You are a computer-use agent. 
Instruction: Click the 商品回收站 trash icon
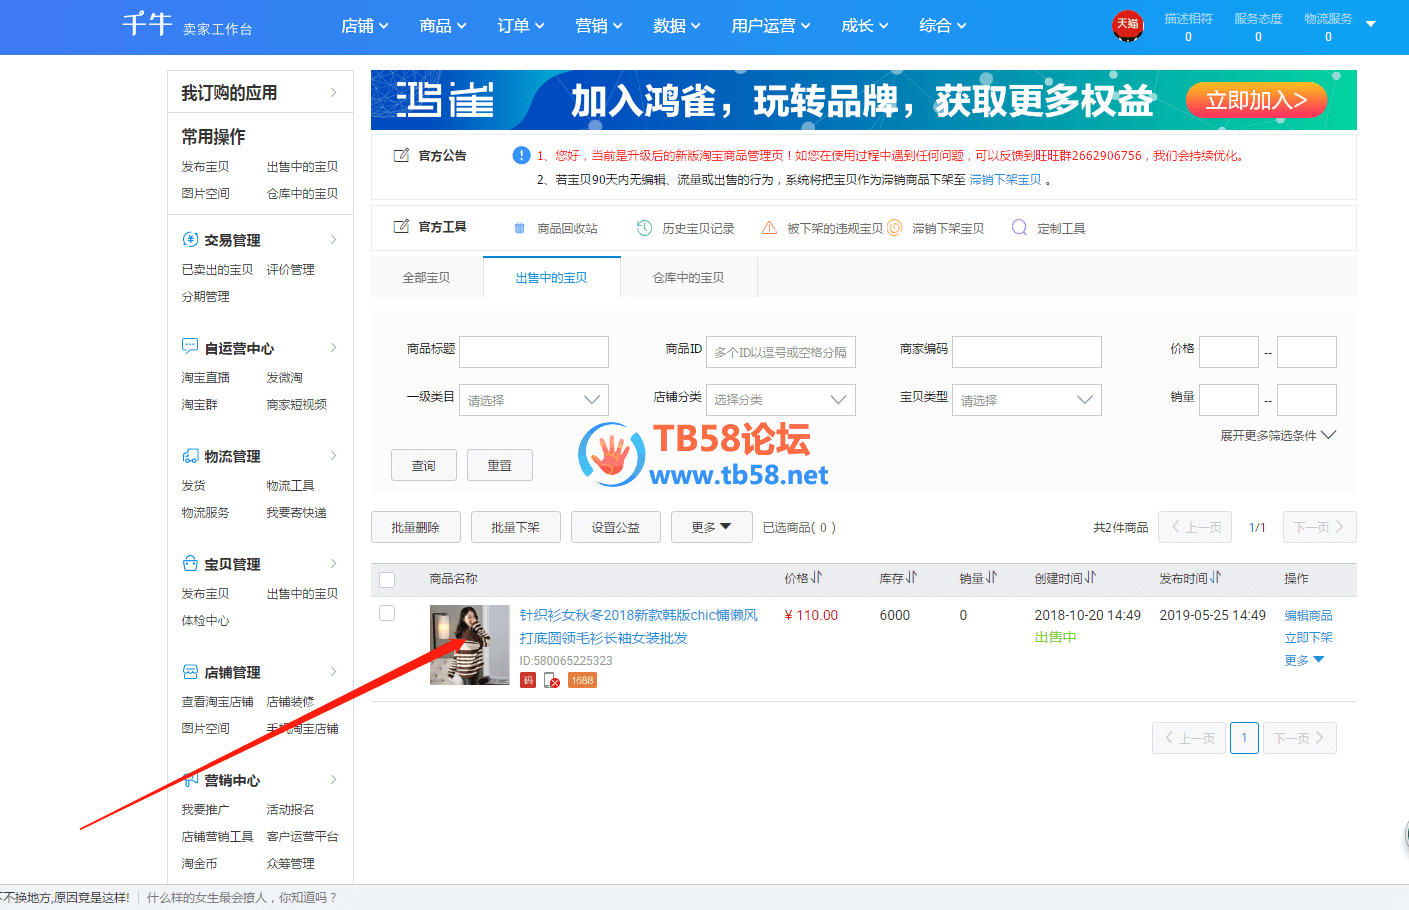[x=519, y=228]
